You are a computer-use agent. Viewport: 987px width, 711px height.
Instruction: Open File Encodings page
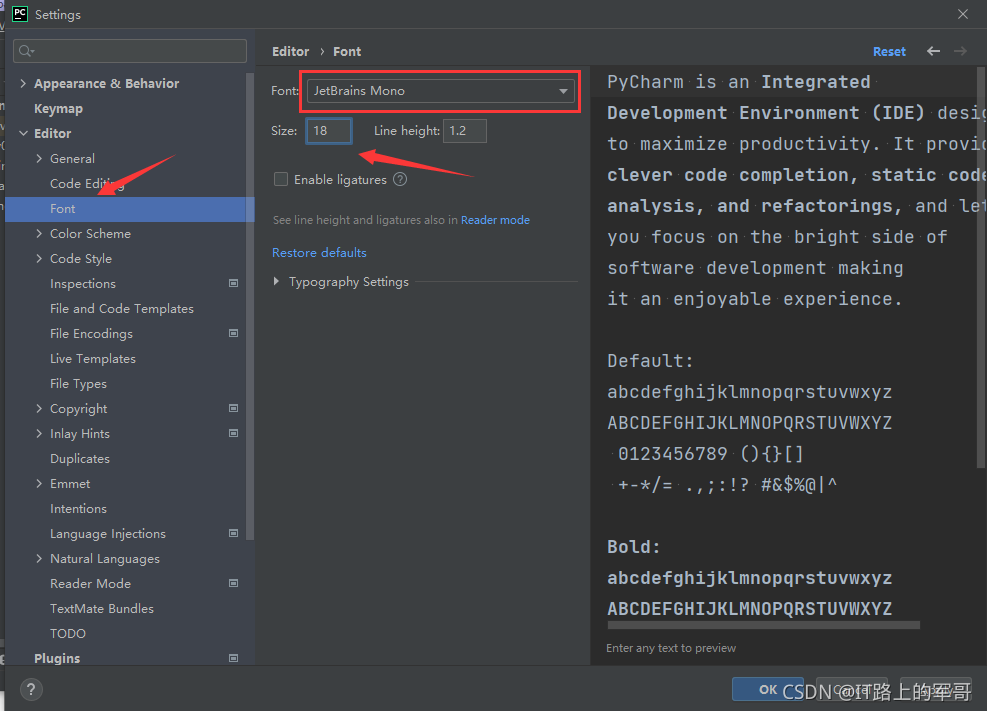tap(91, 333)
